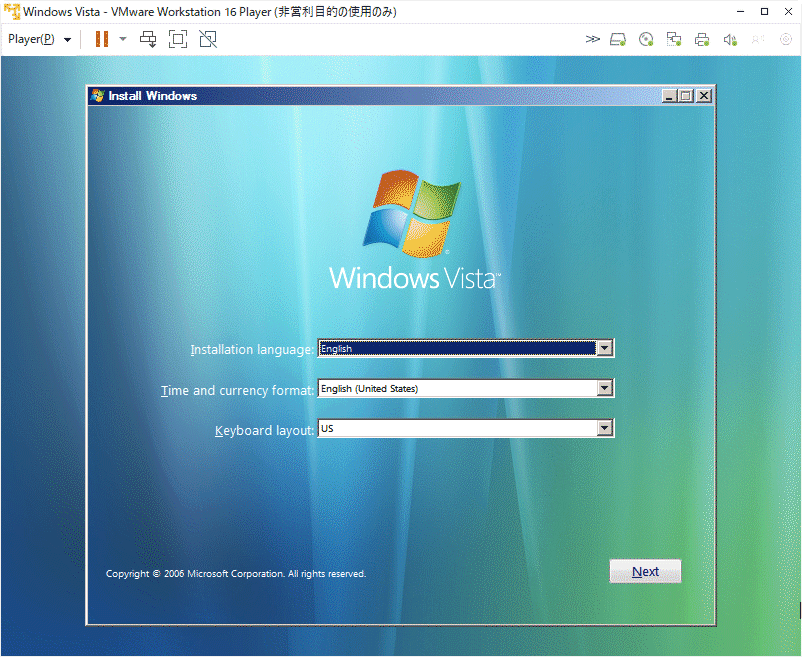802x657 pixels.
Task: Click the sound card device icon
Action: pyautogui.click(x=730, y=39)
